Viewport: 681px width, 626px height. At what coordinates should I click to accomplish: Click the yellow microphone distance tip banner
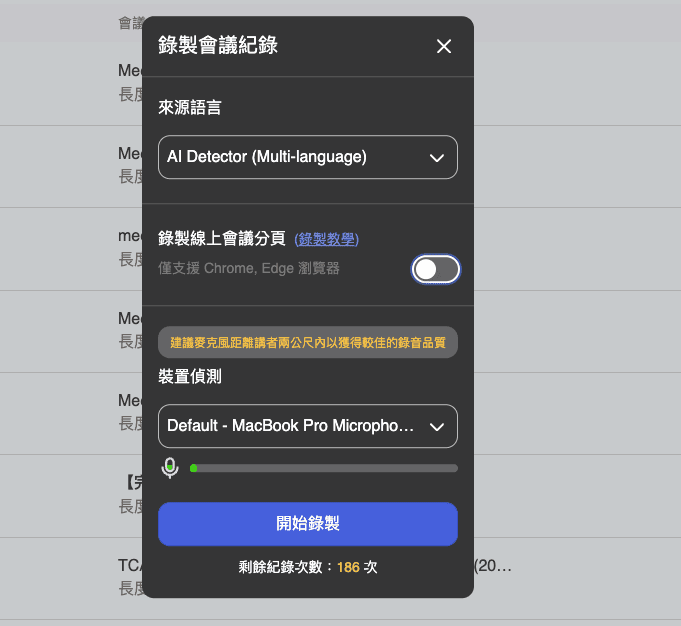[307, 342]
